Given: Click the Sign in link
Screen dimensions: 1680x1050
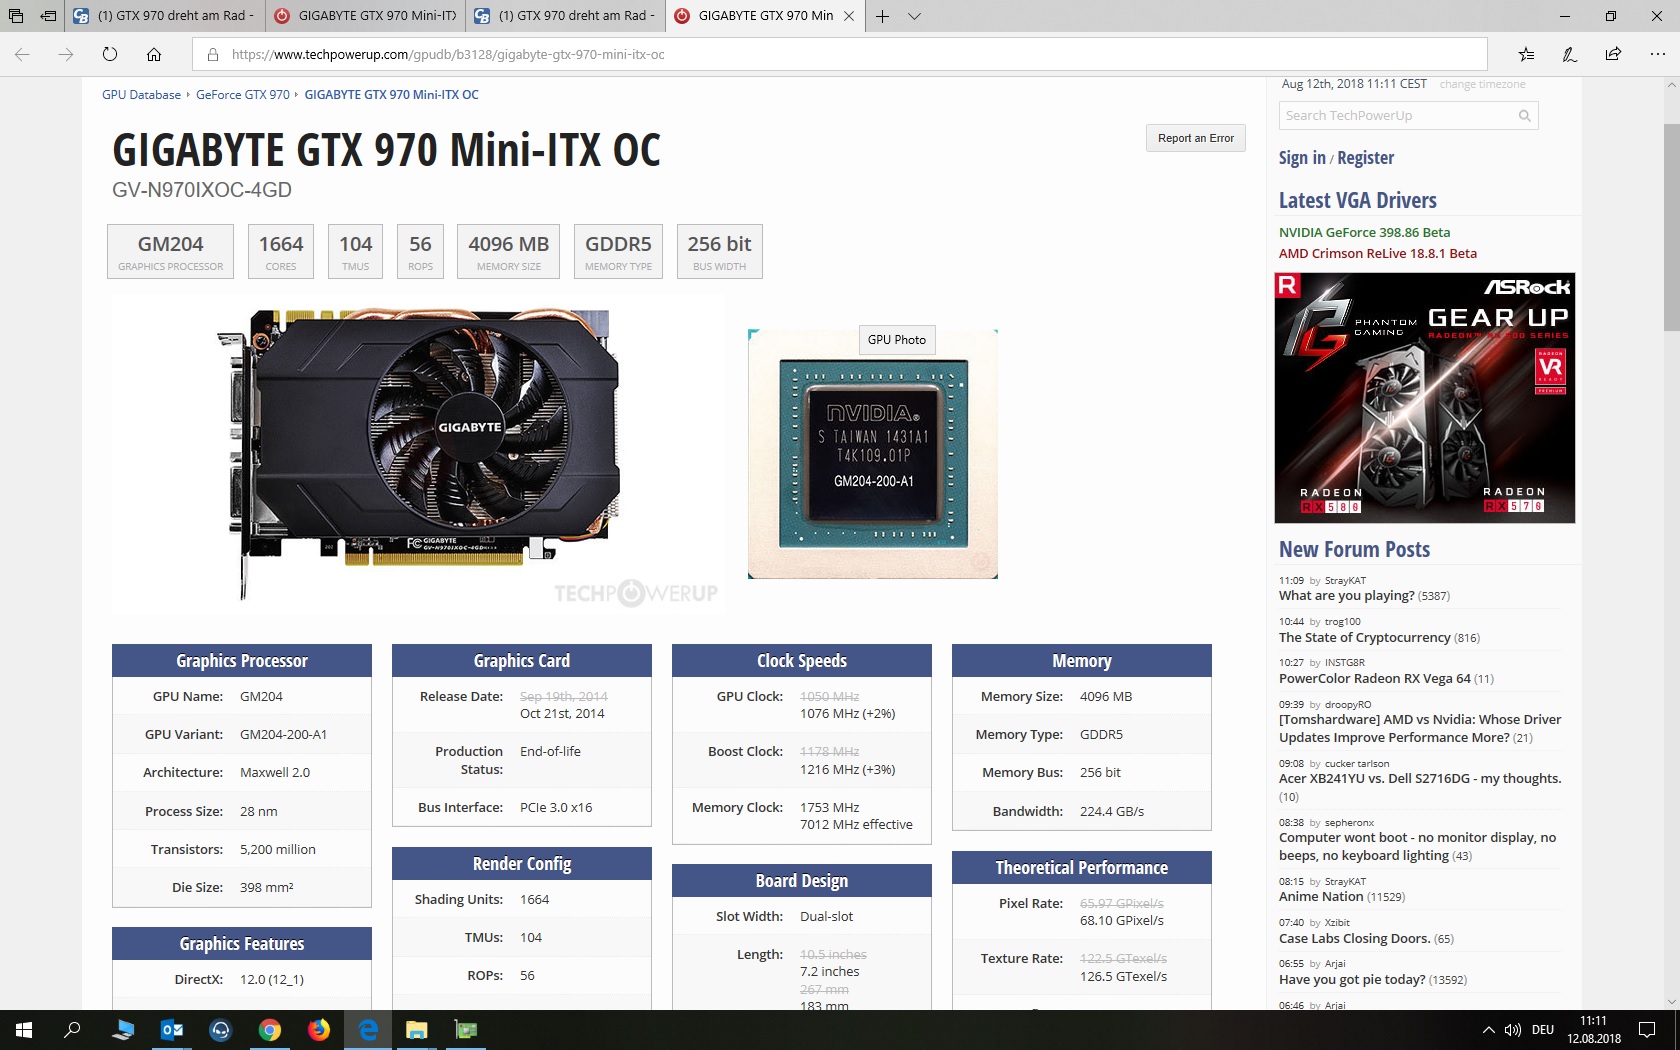Looking at the screenshot, I should (x=1302, y=158).
